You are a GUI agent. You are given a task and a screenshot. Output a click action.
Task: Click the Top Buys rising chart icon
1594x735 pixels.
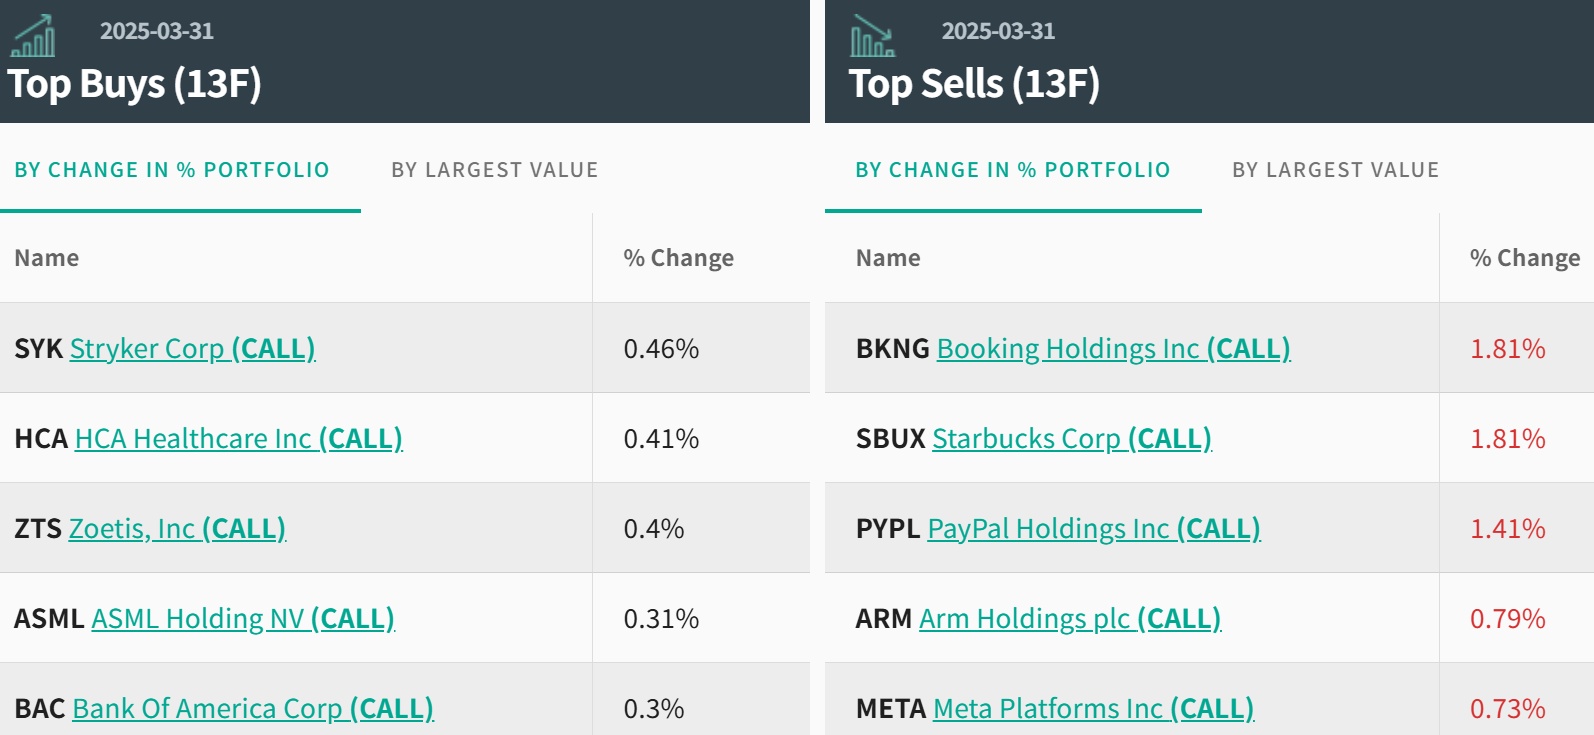click(x=33, y=37)
